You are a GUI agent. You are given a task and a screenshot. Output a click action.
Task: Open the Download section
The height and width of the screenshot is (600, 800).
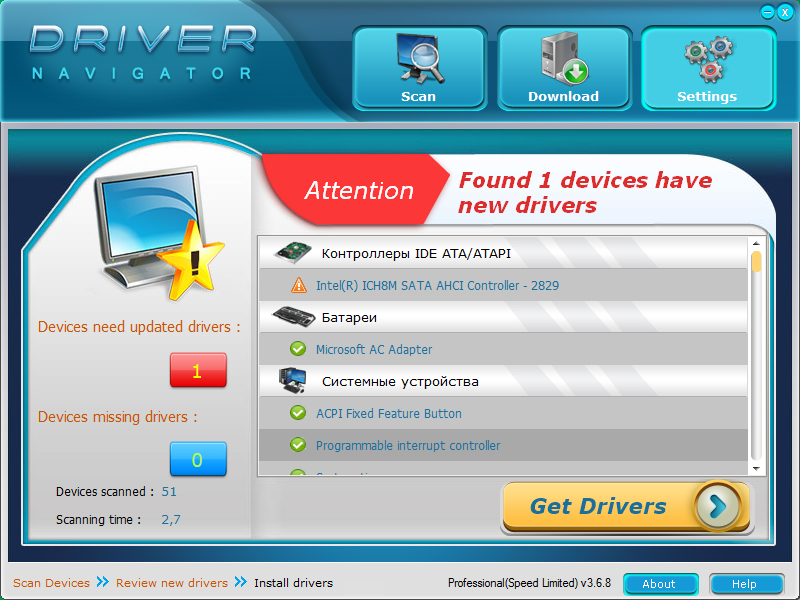564,68
